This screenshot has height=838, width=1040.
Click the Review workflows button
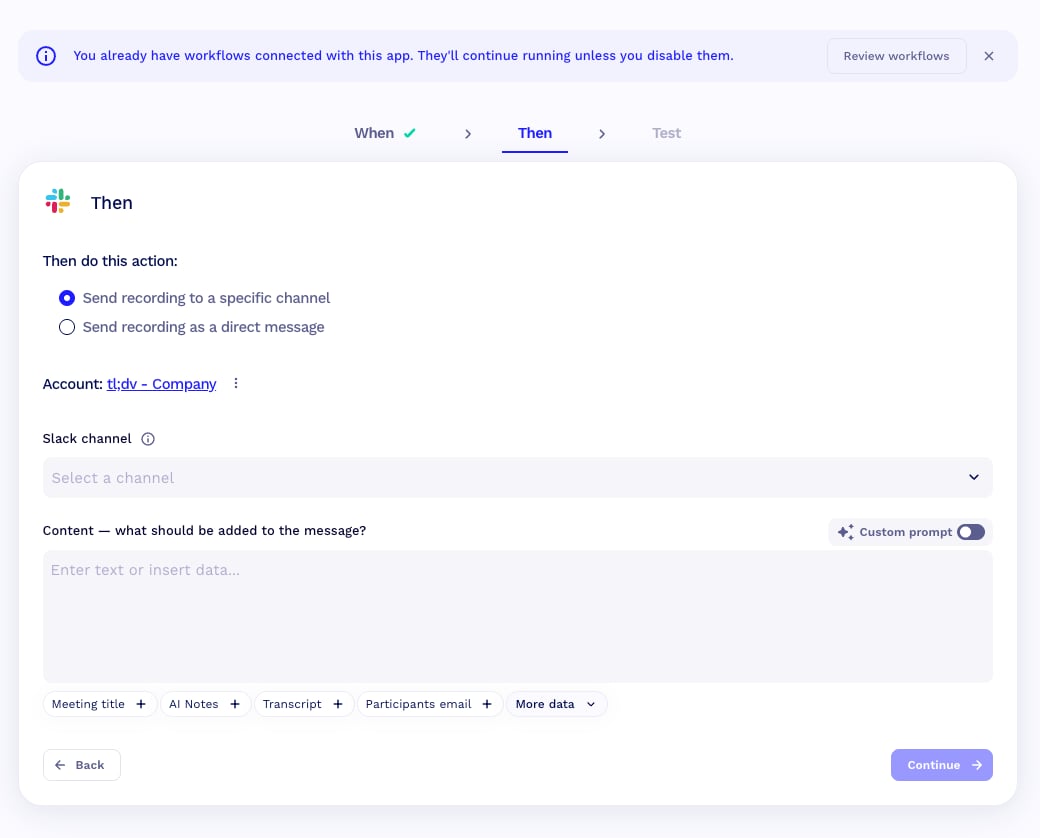(896, 56)
